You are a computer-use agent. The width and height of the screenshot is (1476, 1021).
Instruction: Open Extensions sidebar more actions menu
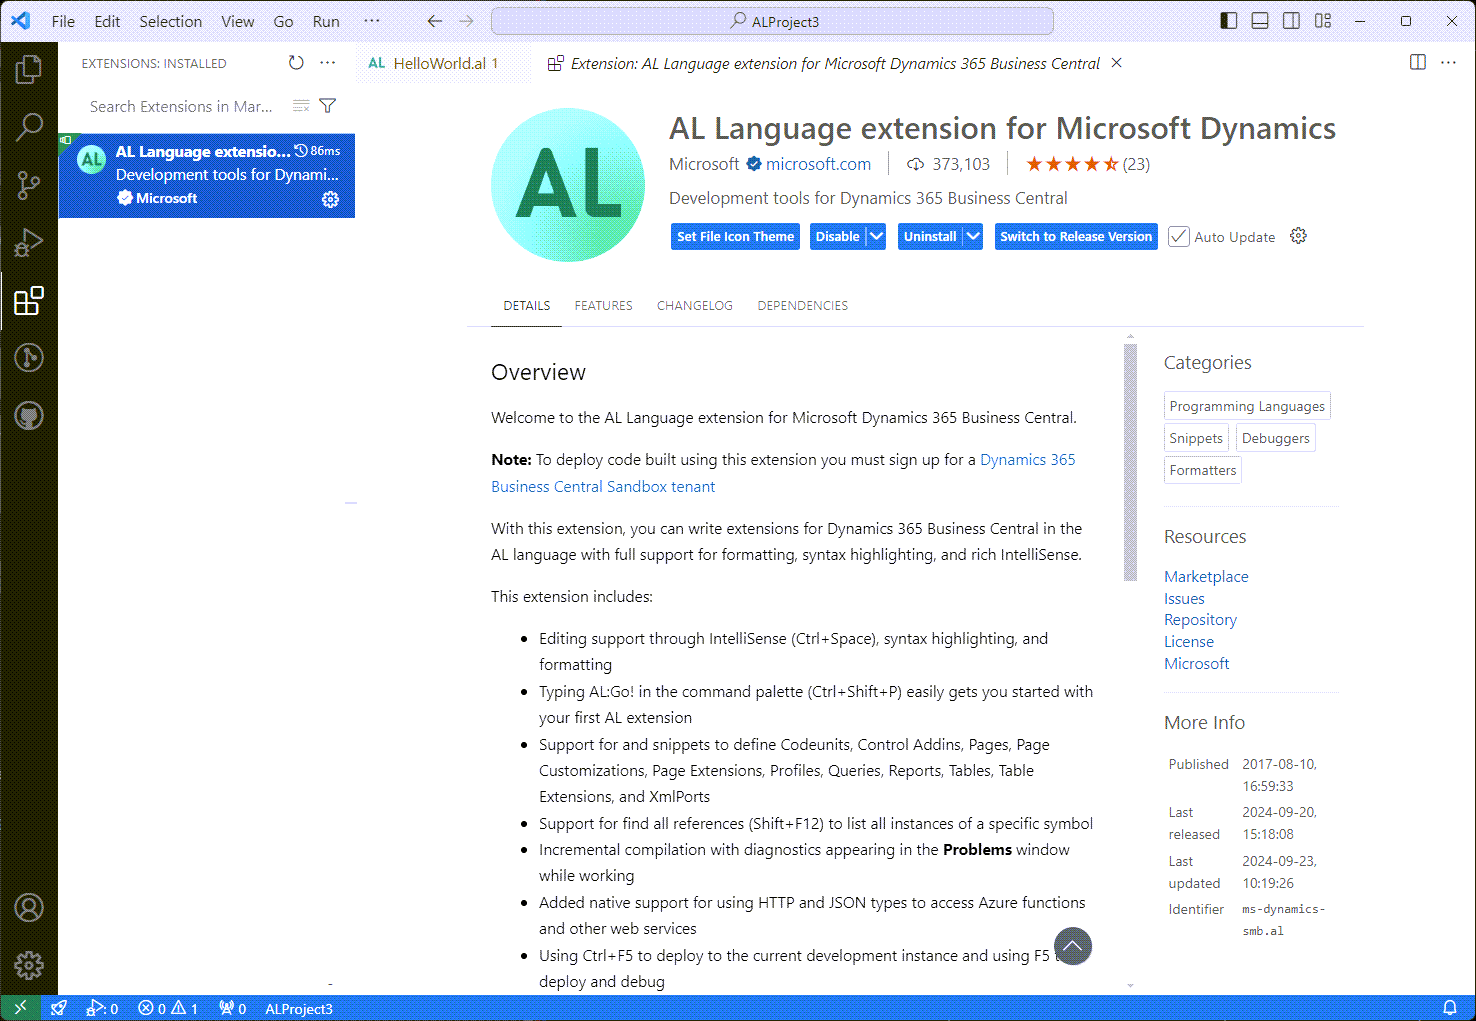(328, 63)
